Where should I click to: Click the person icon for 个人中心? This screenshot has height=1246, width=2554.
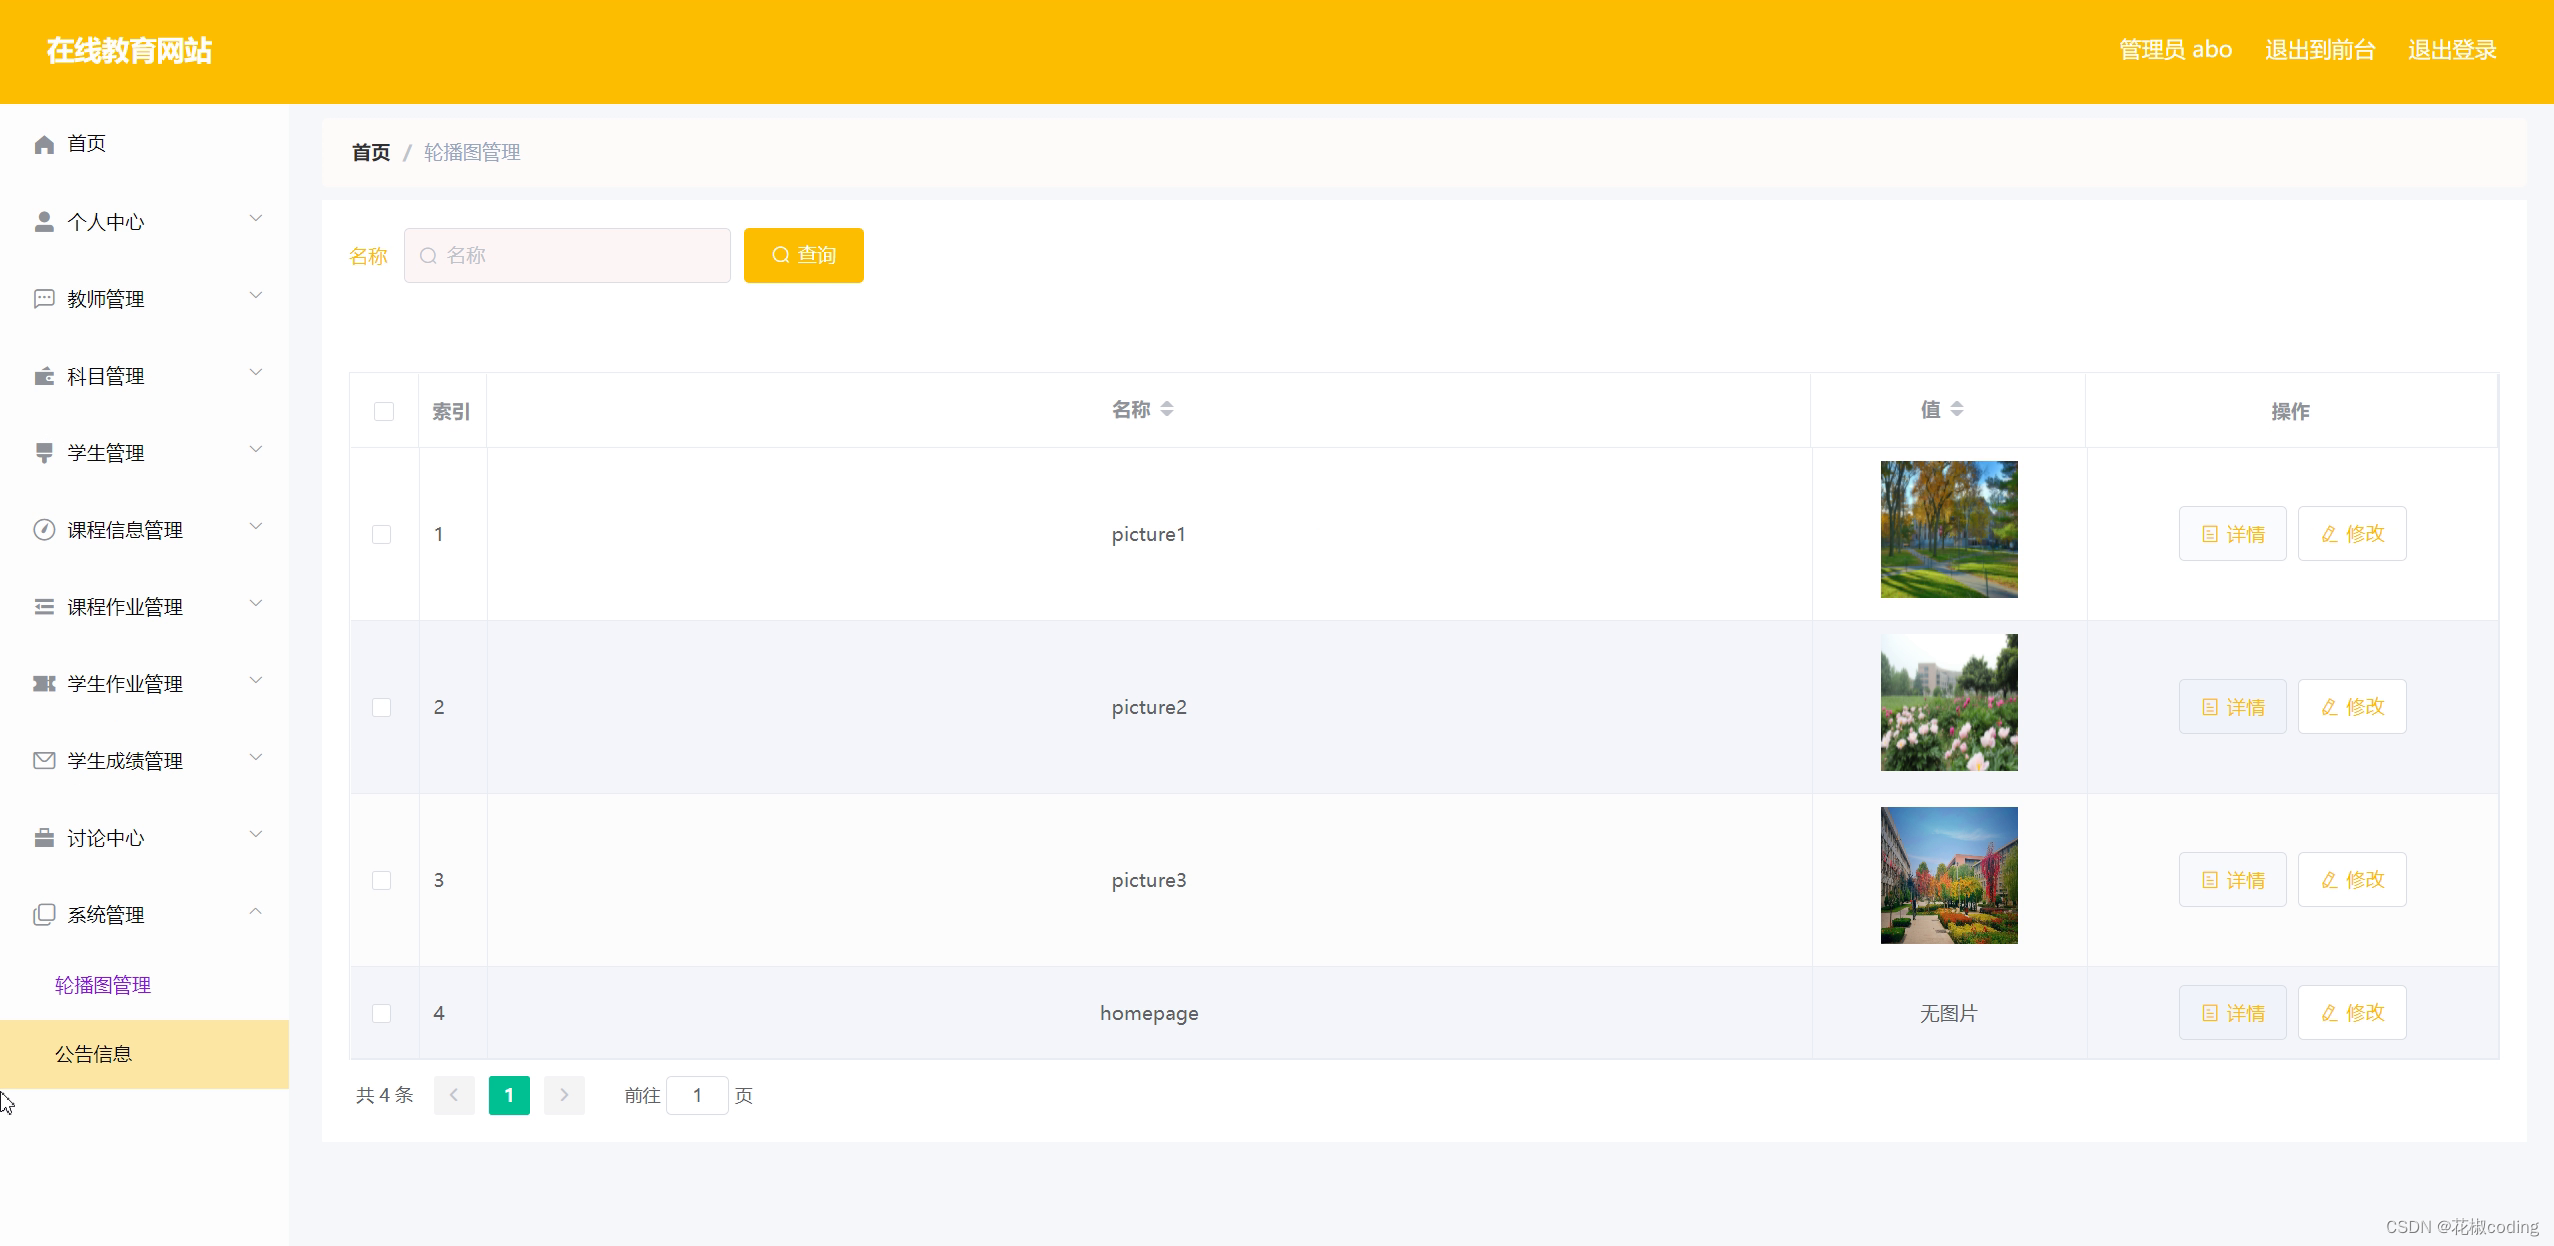coord(44,221)
